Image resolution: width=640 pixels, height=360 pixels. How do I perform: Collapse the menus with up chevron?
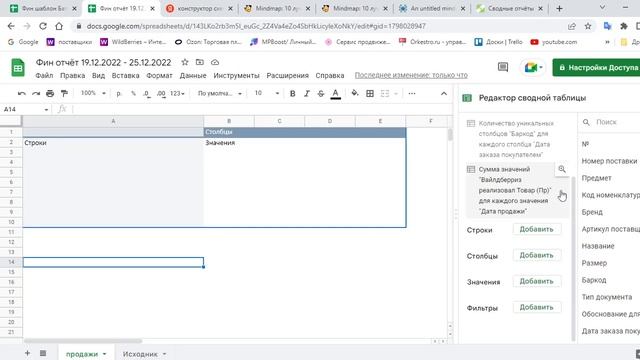coord(444,93)
